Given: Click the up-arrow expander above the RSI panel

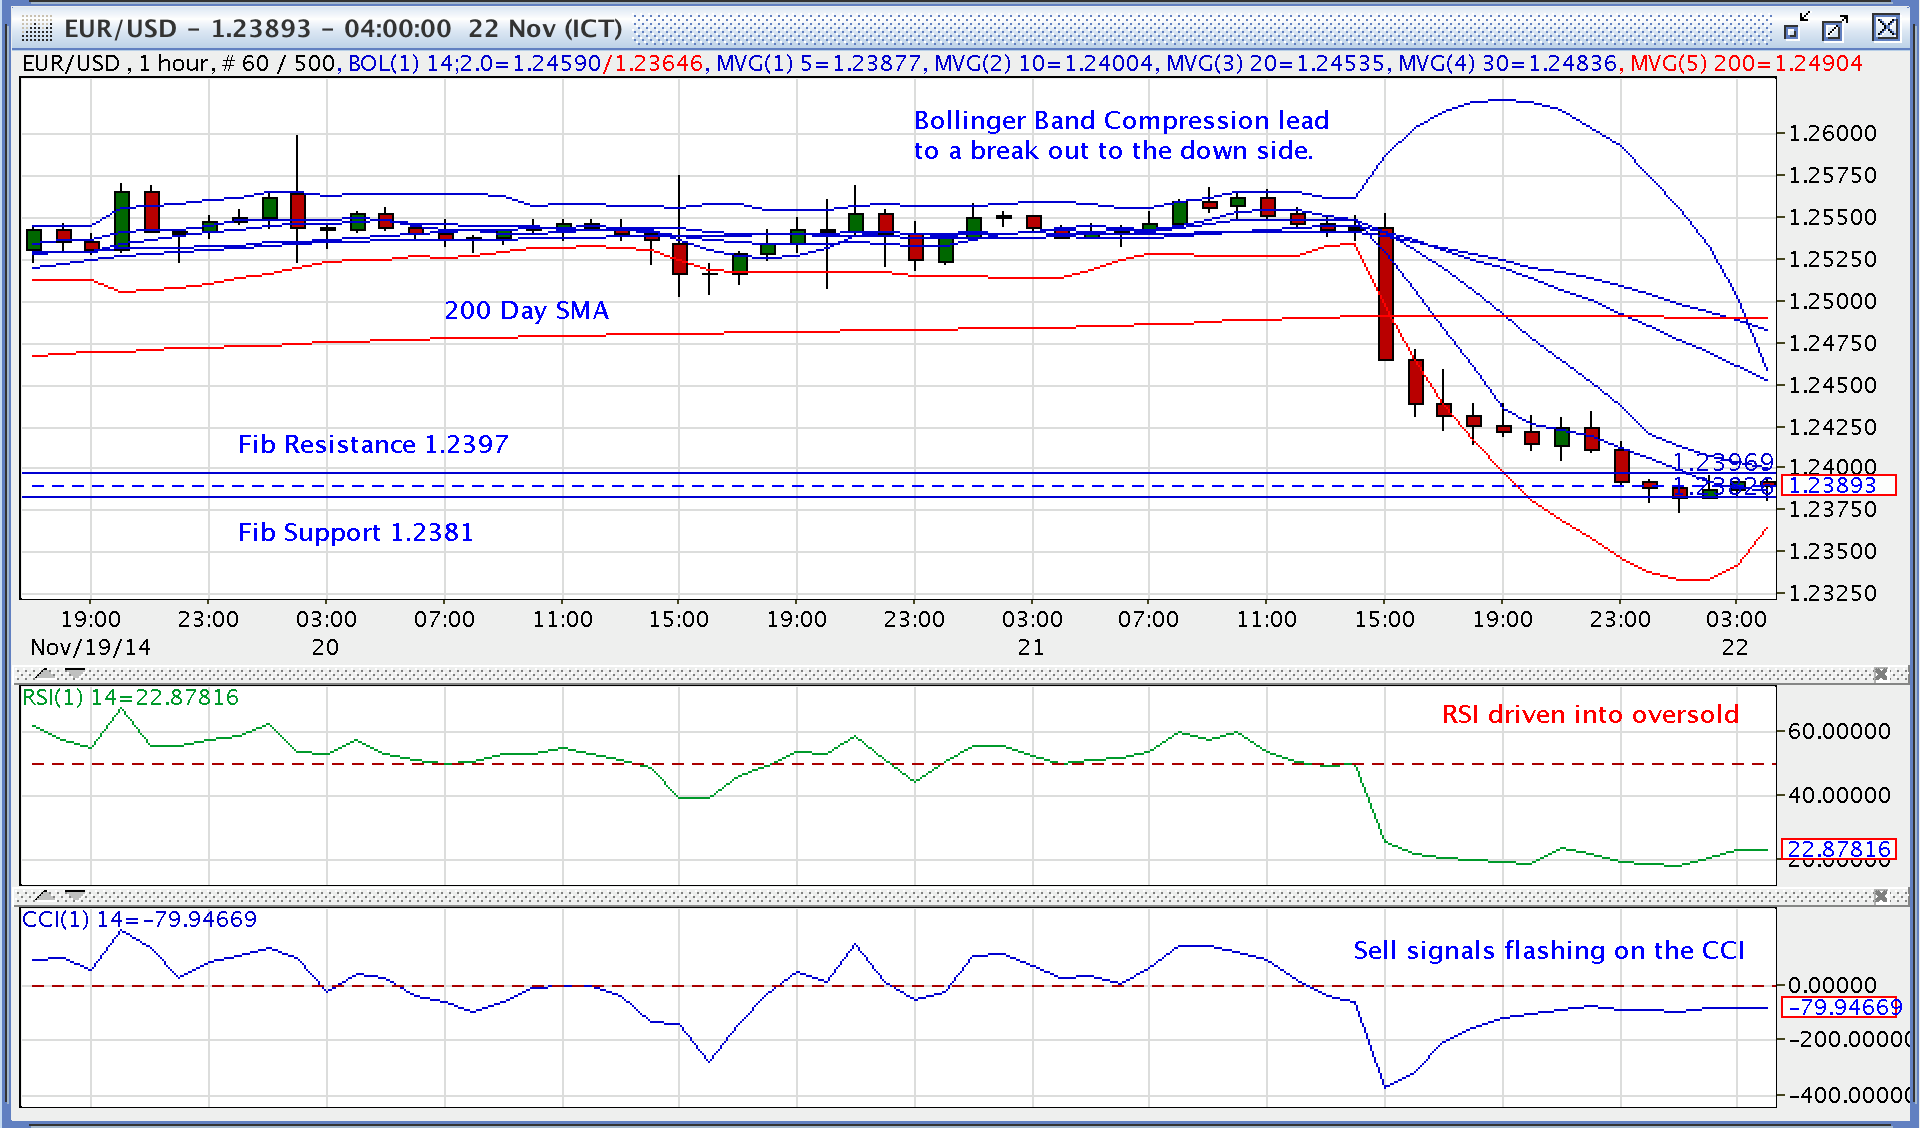Looking at the screenshot, I should 45,674.
